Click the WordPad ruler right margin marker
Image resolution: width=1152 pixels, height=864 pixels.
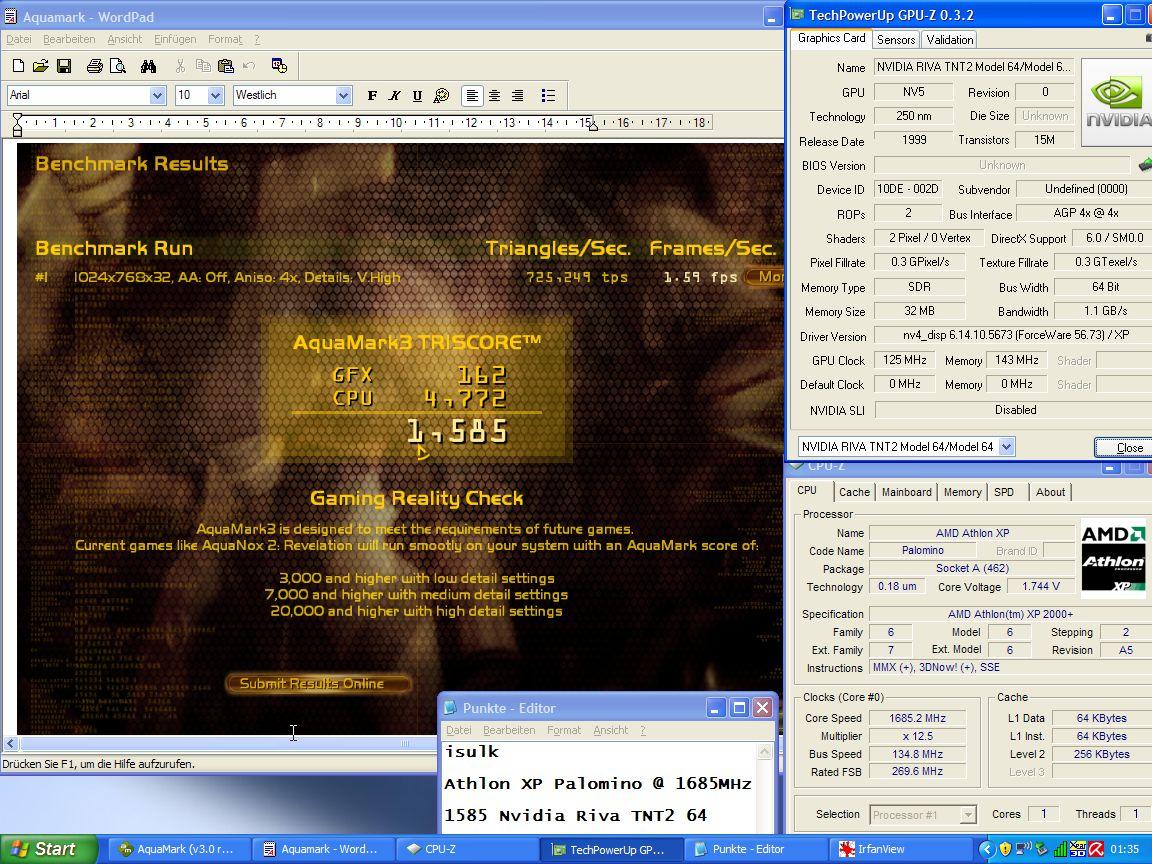click(593, 126)
